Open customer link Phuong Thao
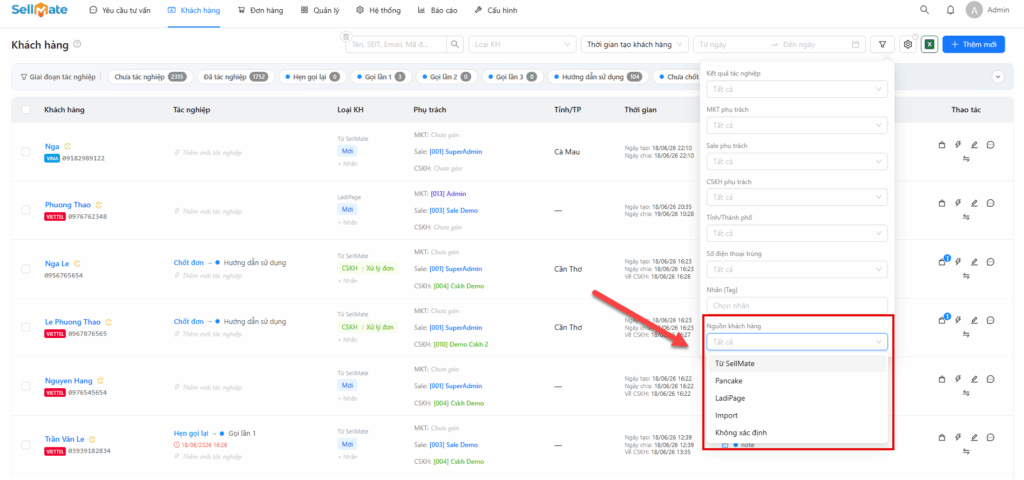 (68, 205)
